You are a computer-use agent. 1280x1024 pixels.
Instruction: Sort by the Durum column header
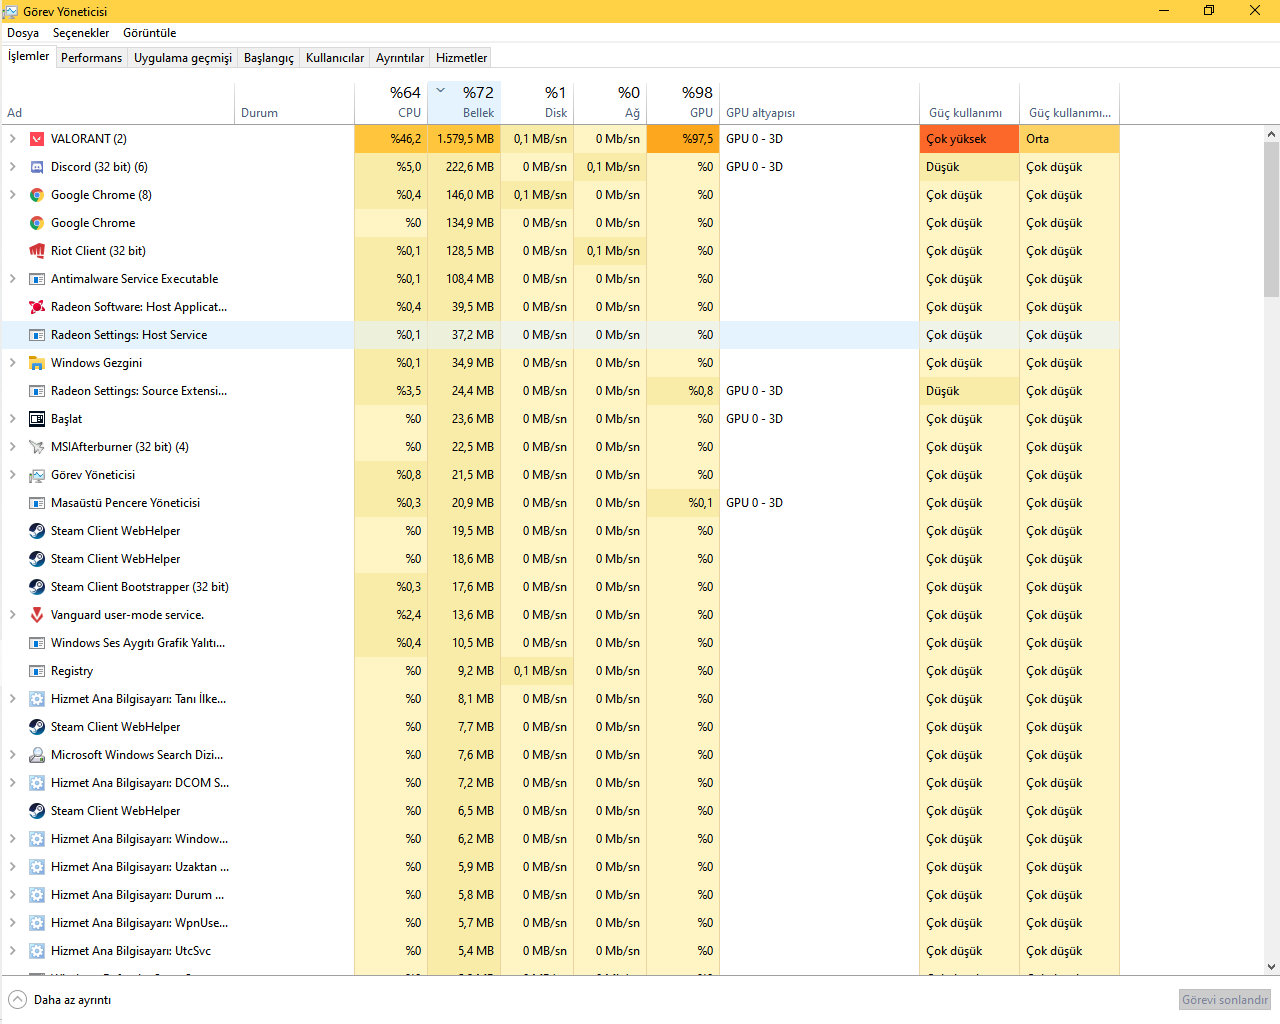click(294, 102)
